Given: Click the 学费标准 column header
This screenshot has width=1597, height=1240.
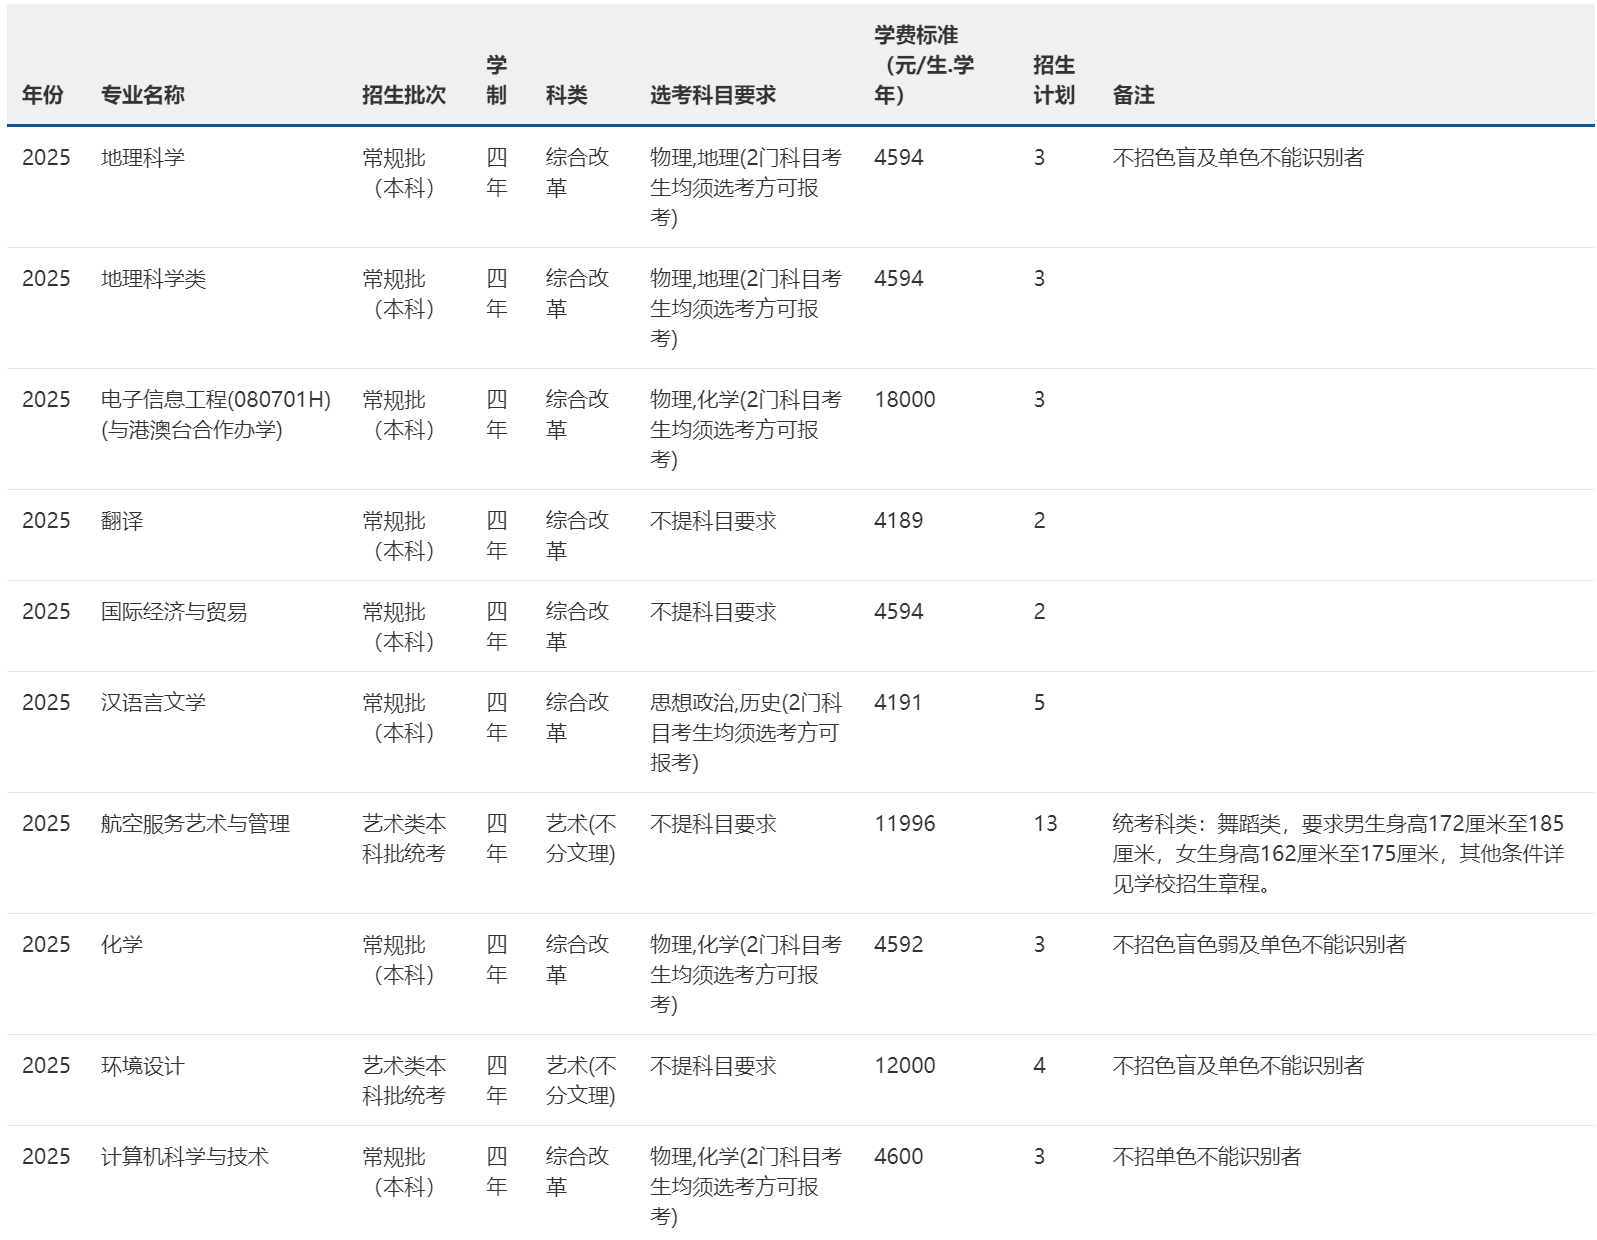Looking at the screenshot, I should tap(924, 65).
